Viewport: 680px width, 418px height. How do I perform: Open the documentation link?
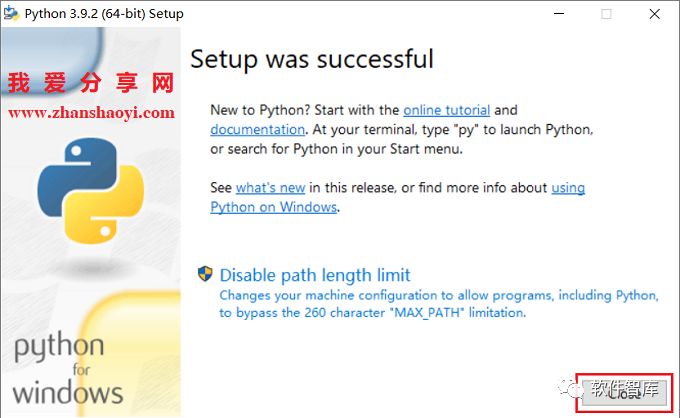point(257,130)
